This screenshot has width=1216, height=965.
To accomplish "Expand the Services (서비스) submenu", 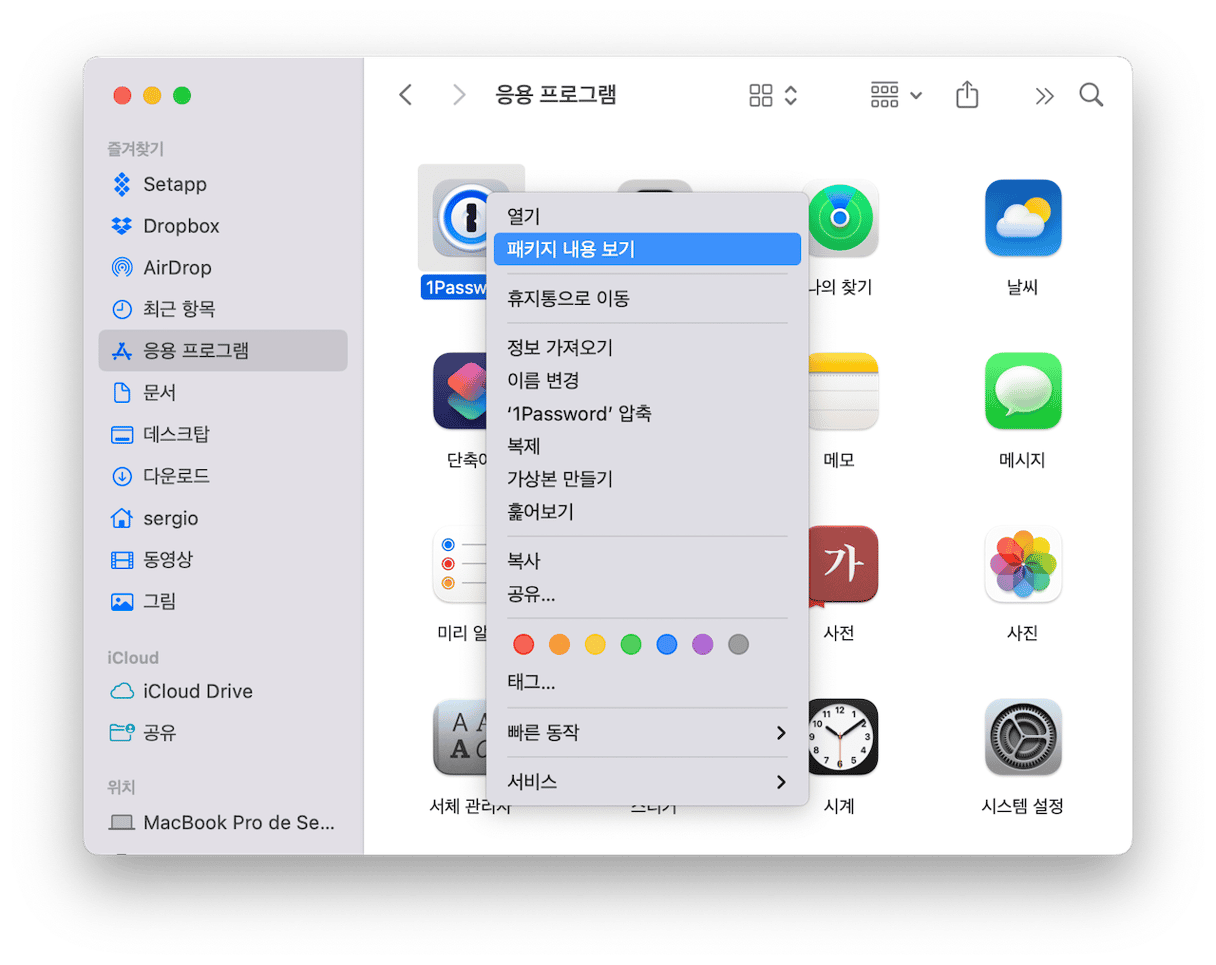I will tap(646, 782).
